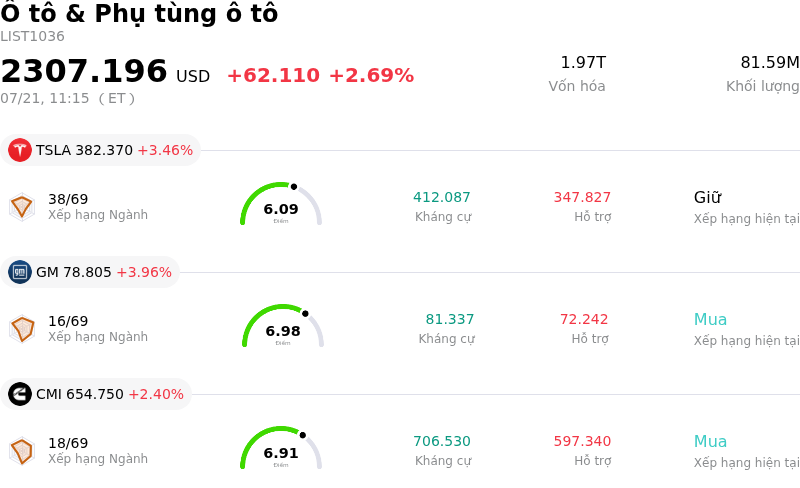Click the GM logo icon
This screenshot has width=800, height=488.
coord(20,272)
